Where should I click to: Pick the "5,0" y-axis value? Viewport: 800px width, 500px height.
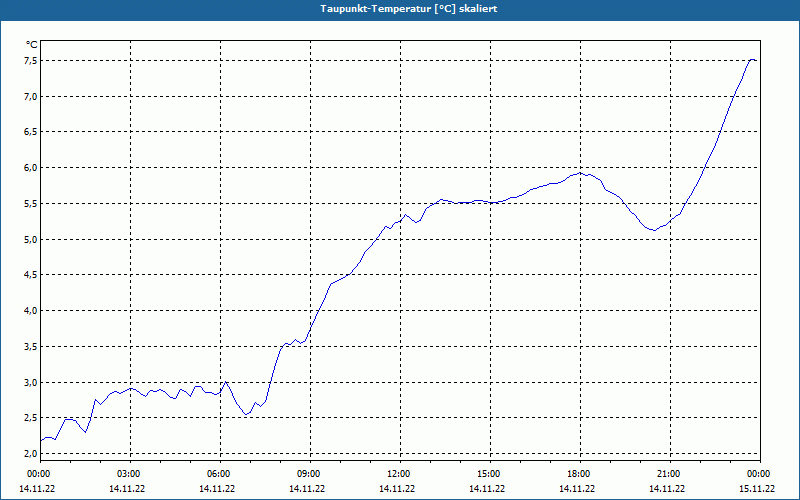tap(31, 239)
